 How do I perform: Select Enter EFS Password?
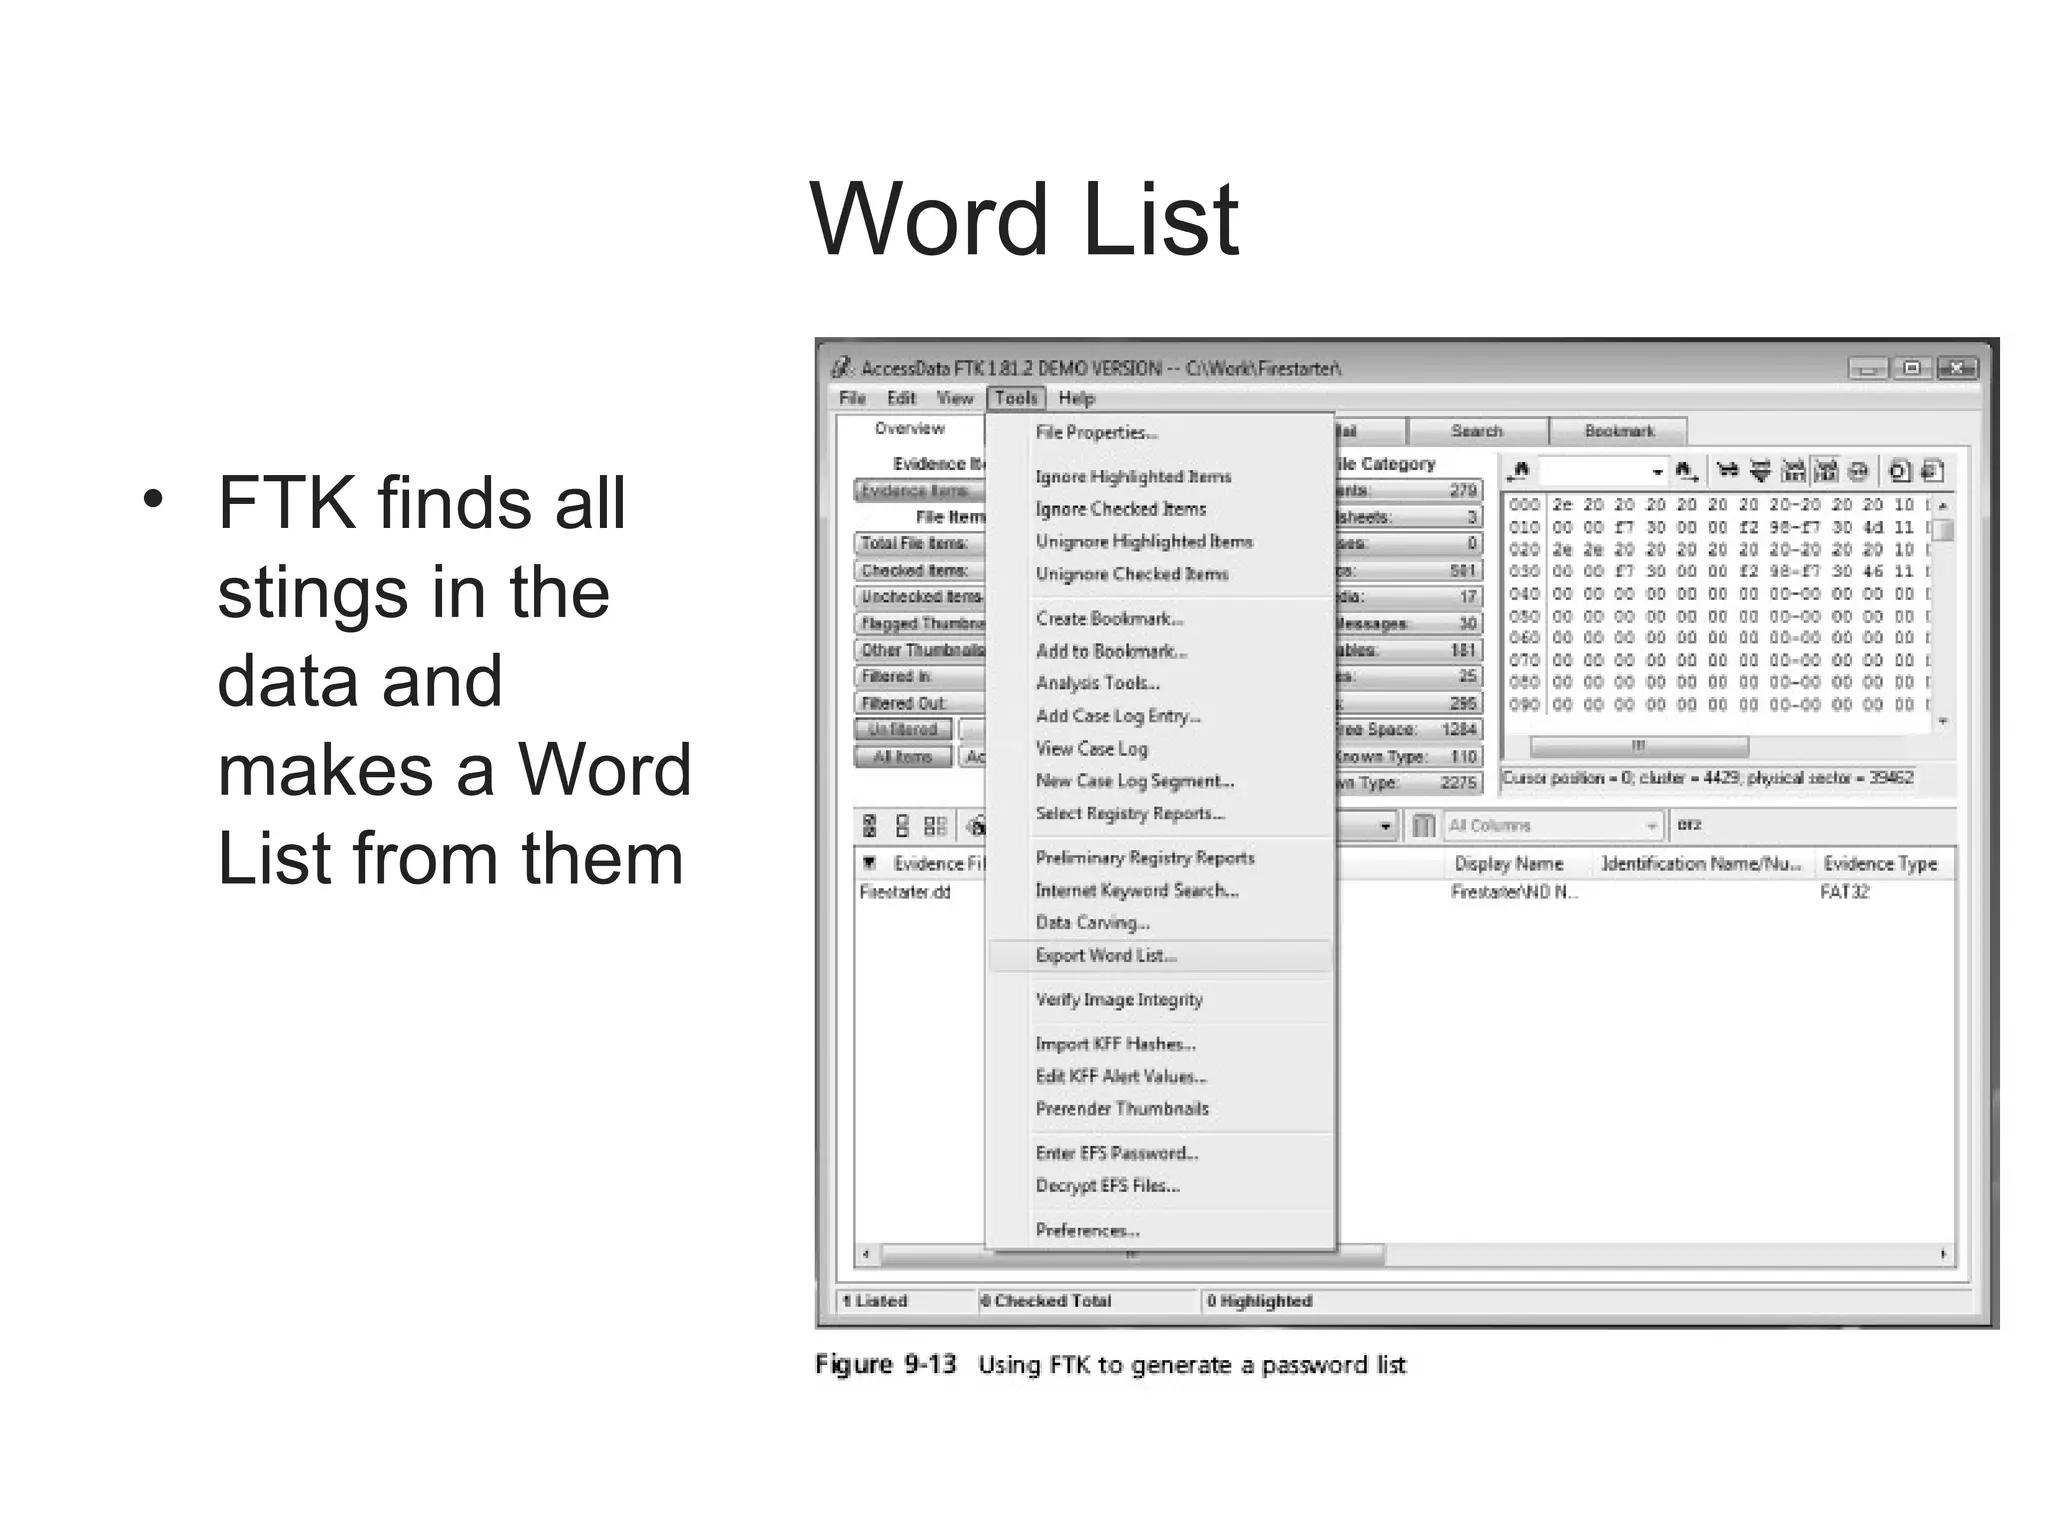(x=1160, y=1153)
